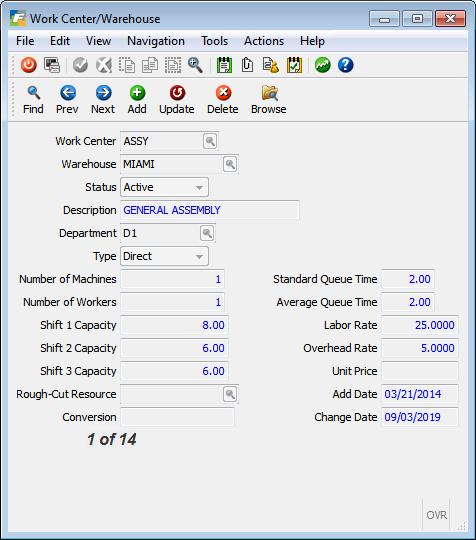Click the Description field
The height and width of the screenshot is (540, 476).
point(210,210)
